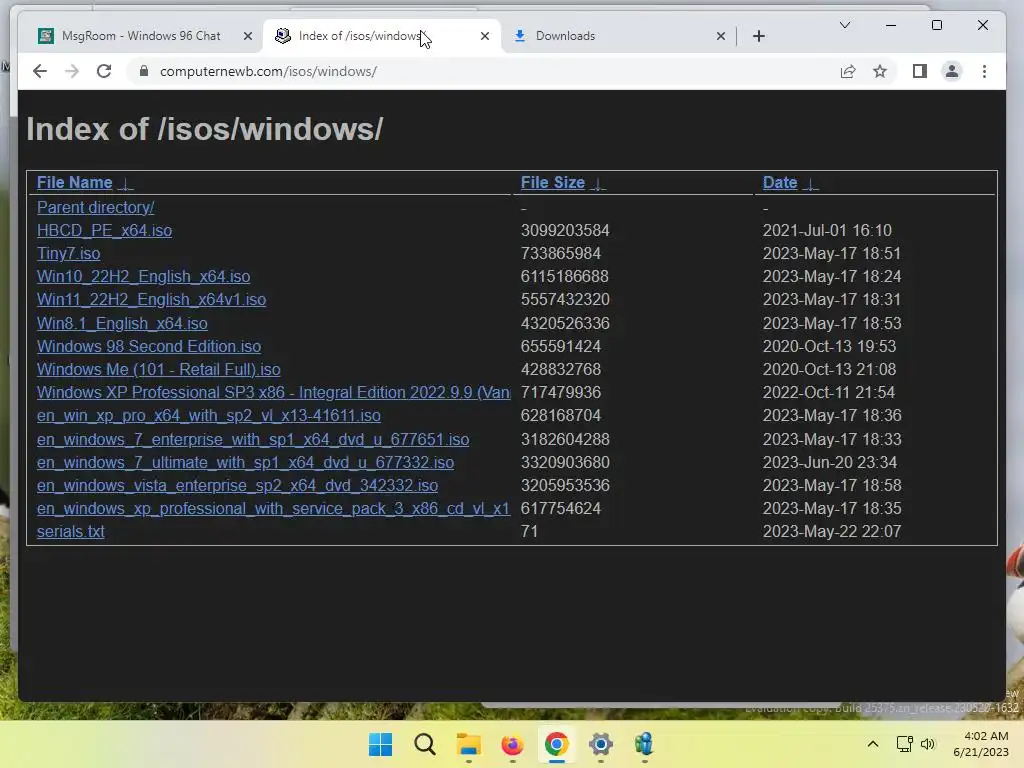
Task: Click the file size 6115186688
Action: point(565,276)
